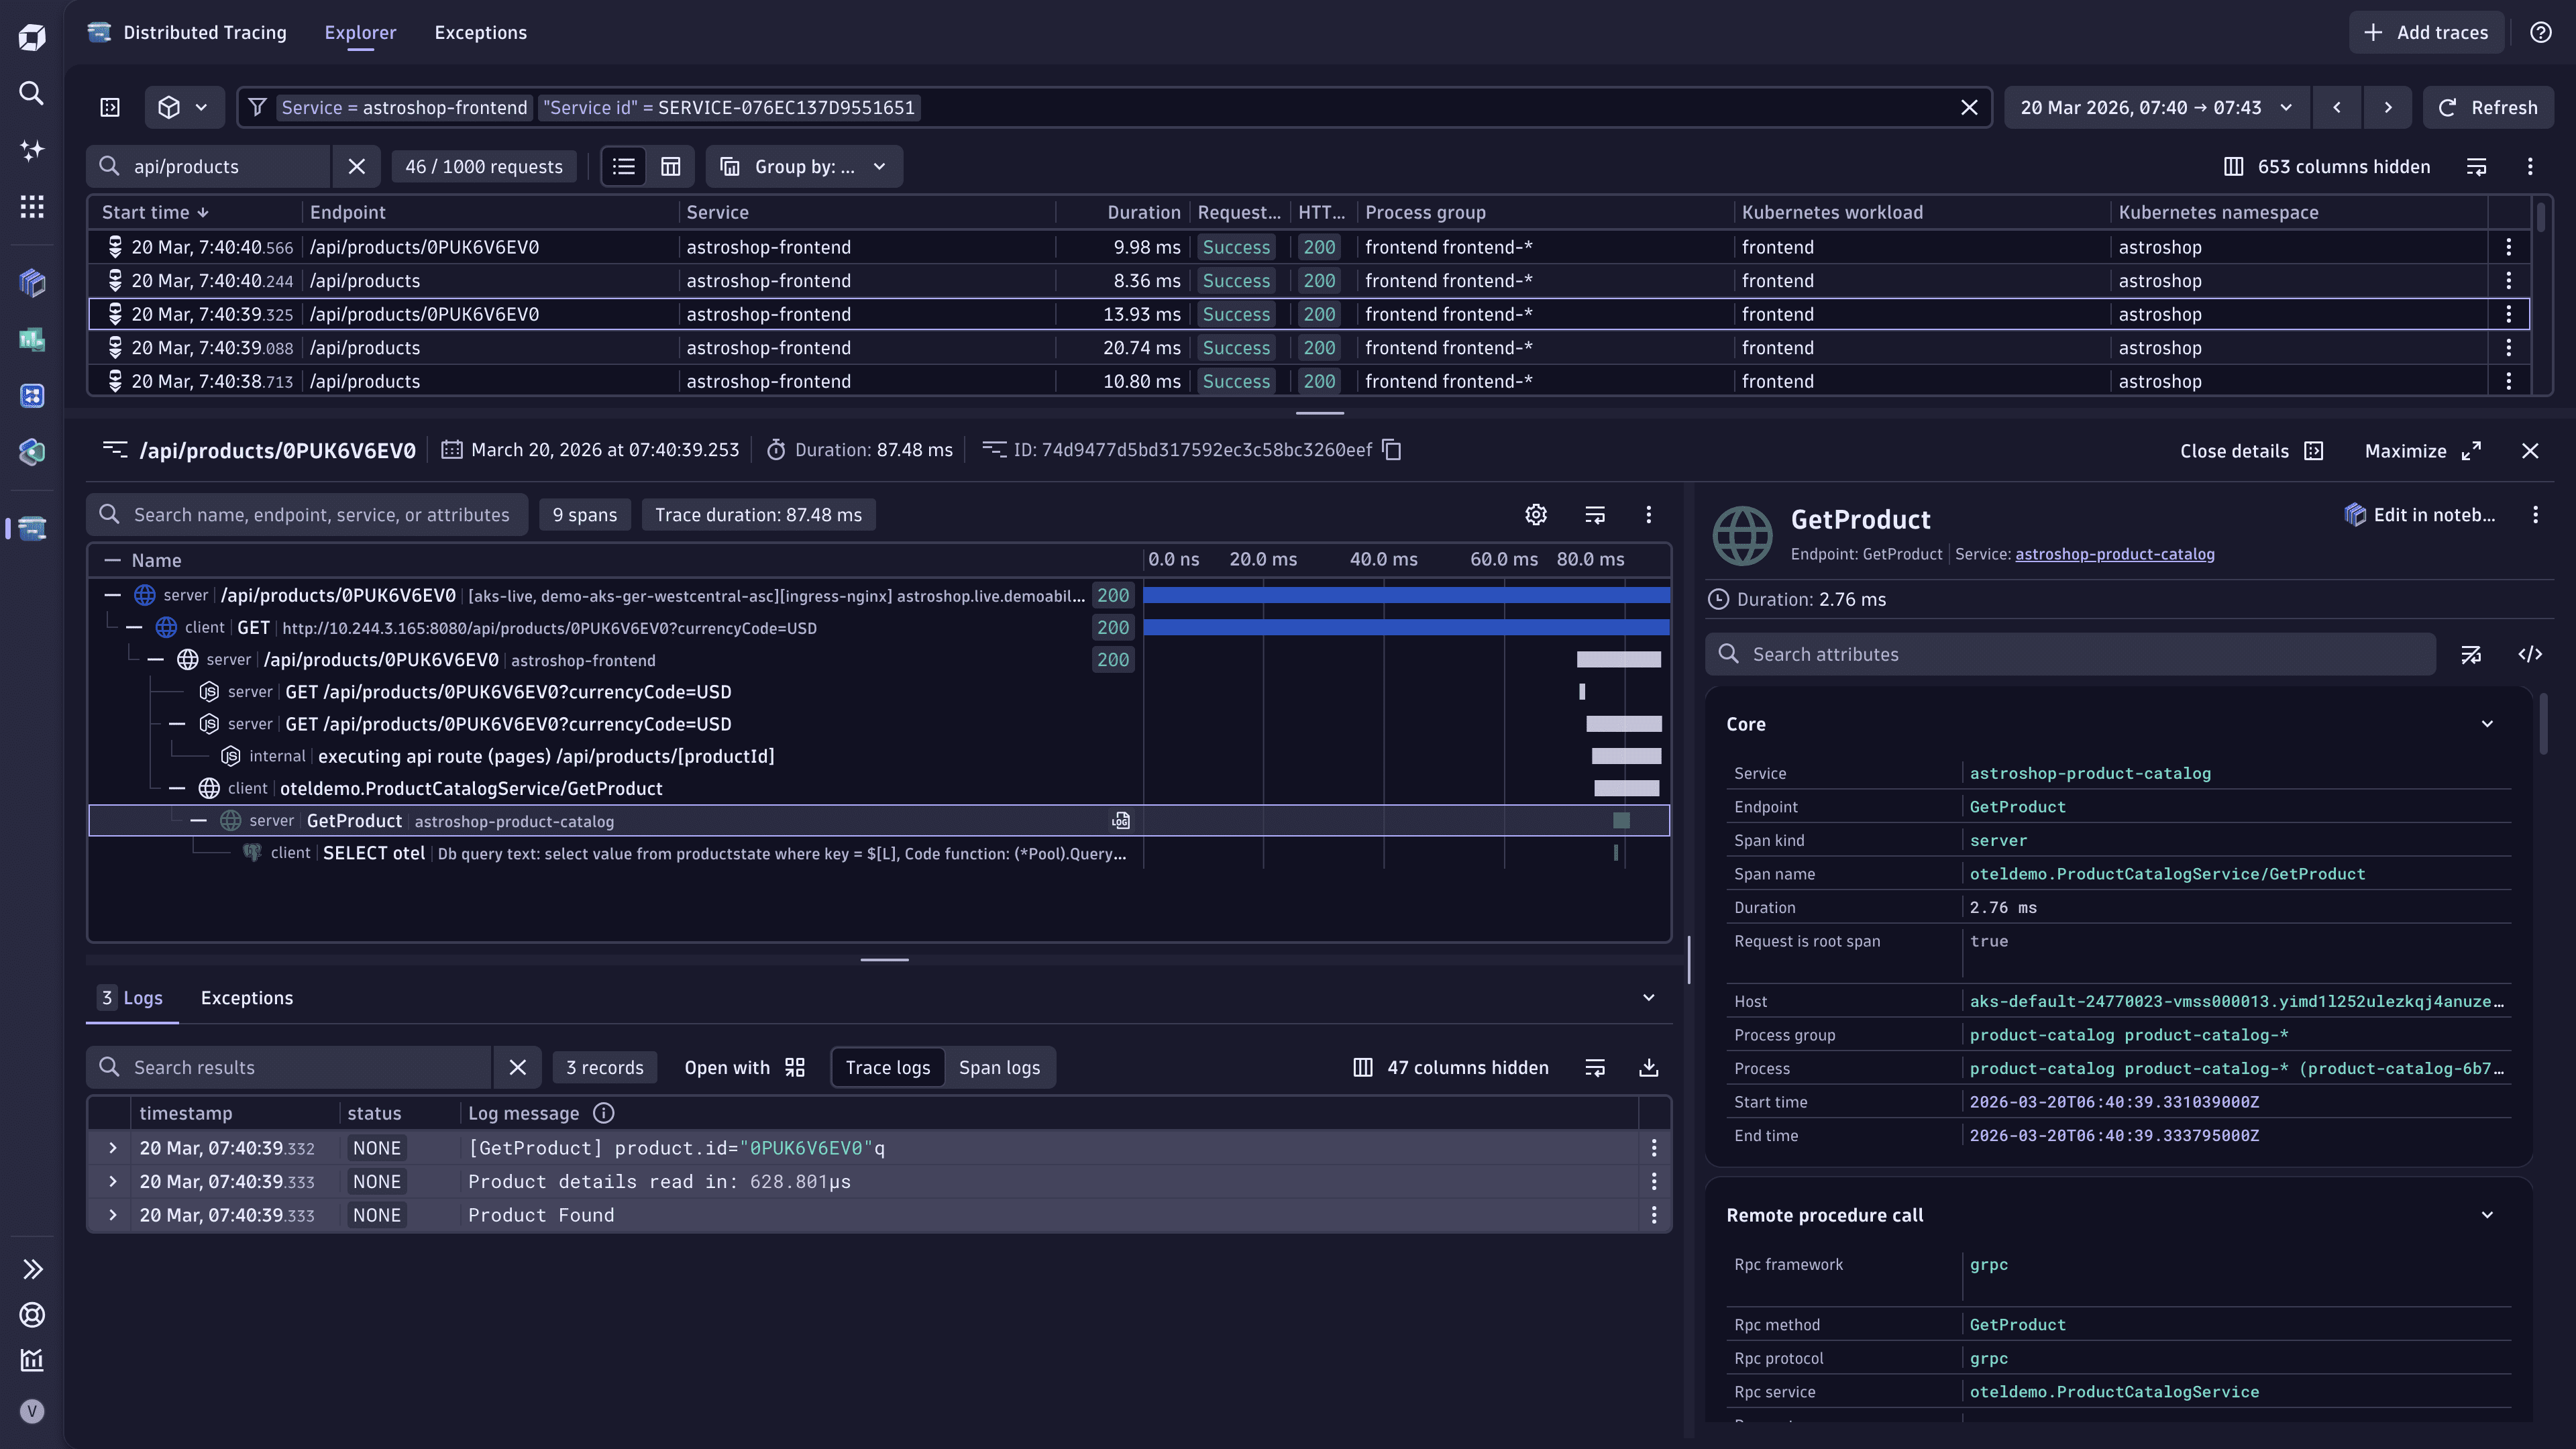Collapse the root server span tree node
The image size is (2576, 1449).
(113, 596)
